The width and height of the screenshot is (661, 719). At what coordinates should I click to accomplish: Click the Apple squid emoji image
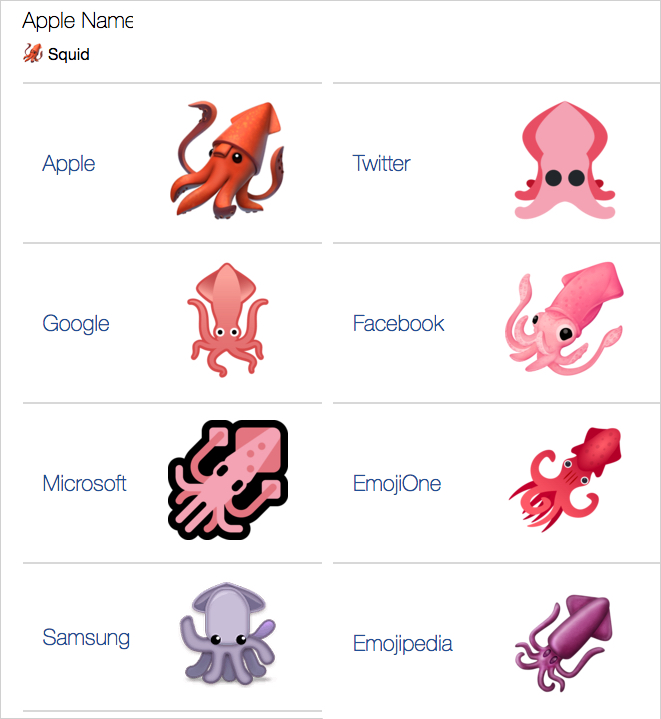(x=227, y=160)
